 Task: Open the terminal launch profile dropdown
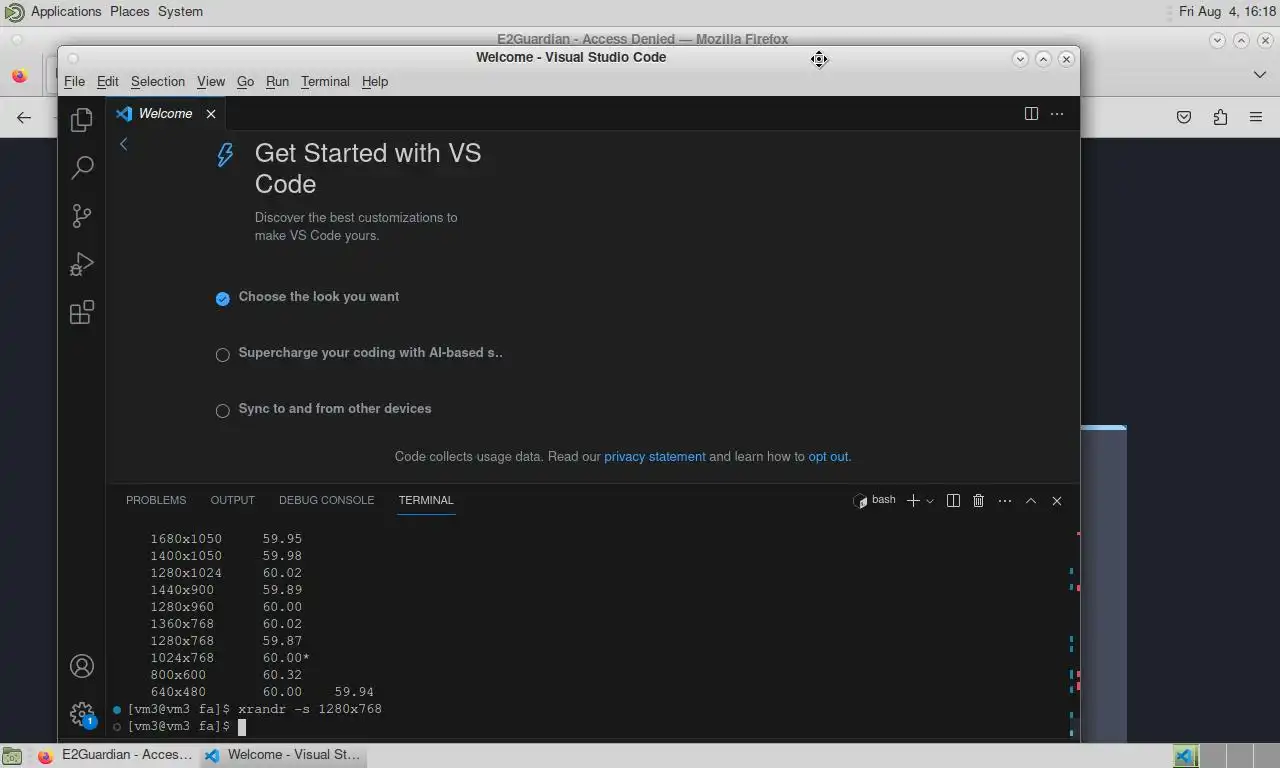tap(930, 501)
